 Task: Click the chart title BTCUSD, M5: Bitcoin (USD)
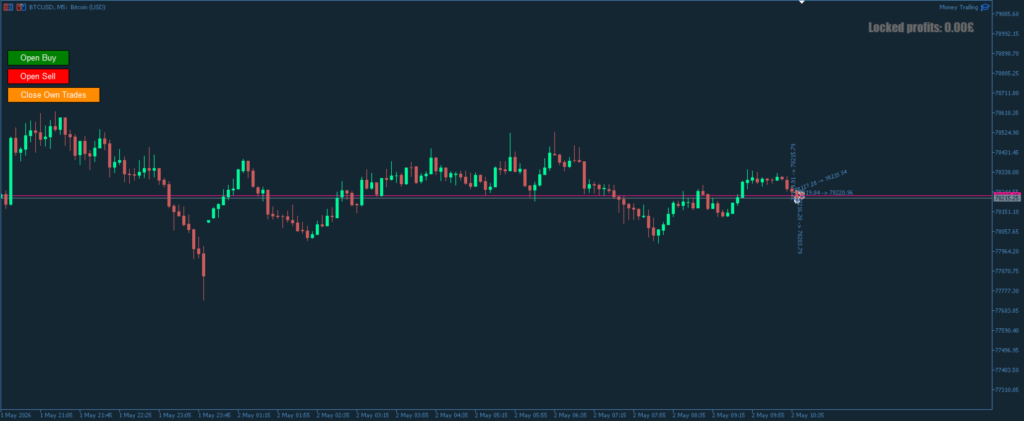tap(67, 7)
